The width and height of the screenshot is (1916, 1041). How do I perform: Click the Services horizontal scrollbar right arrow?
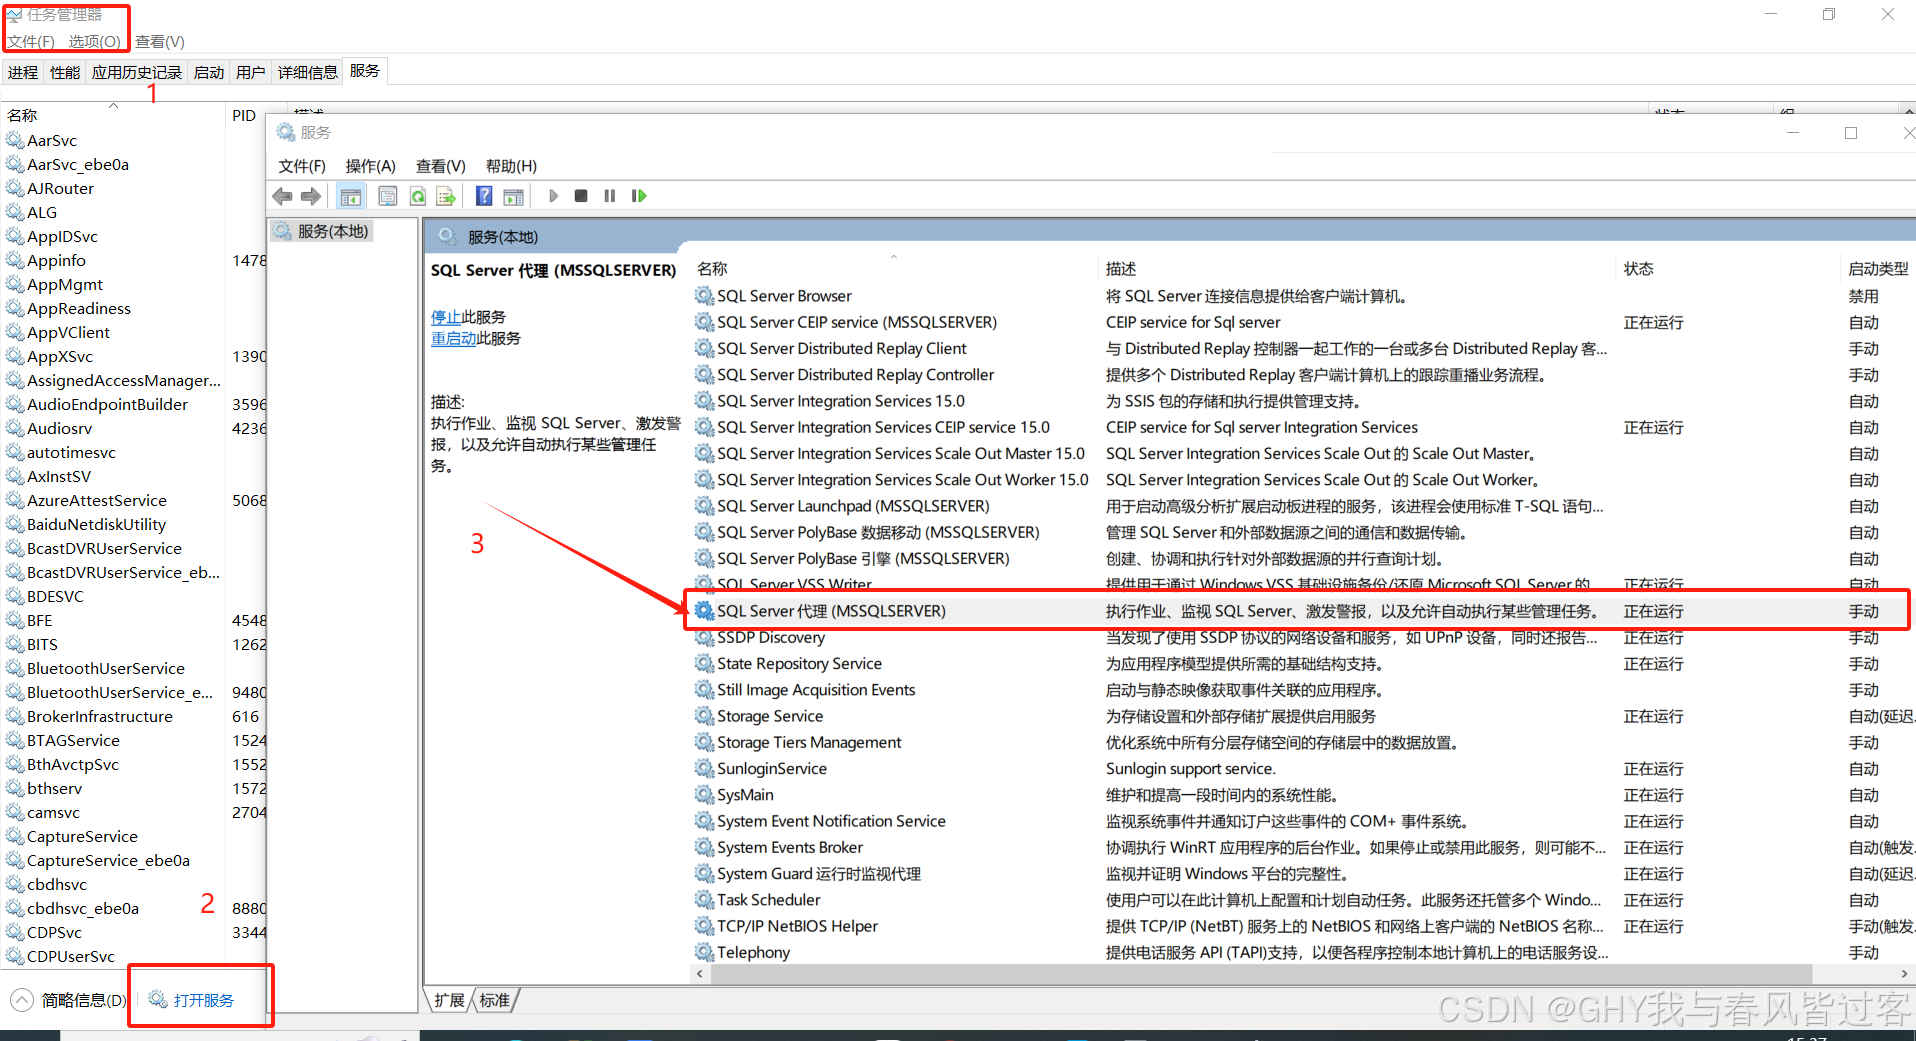1903,973
